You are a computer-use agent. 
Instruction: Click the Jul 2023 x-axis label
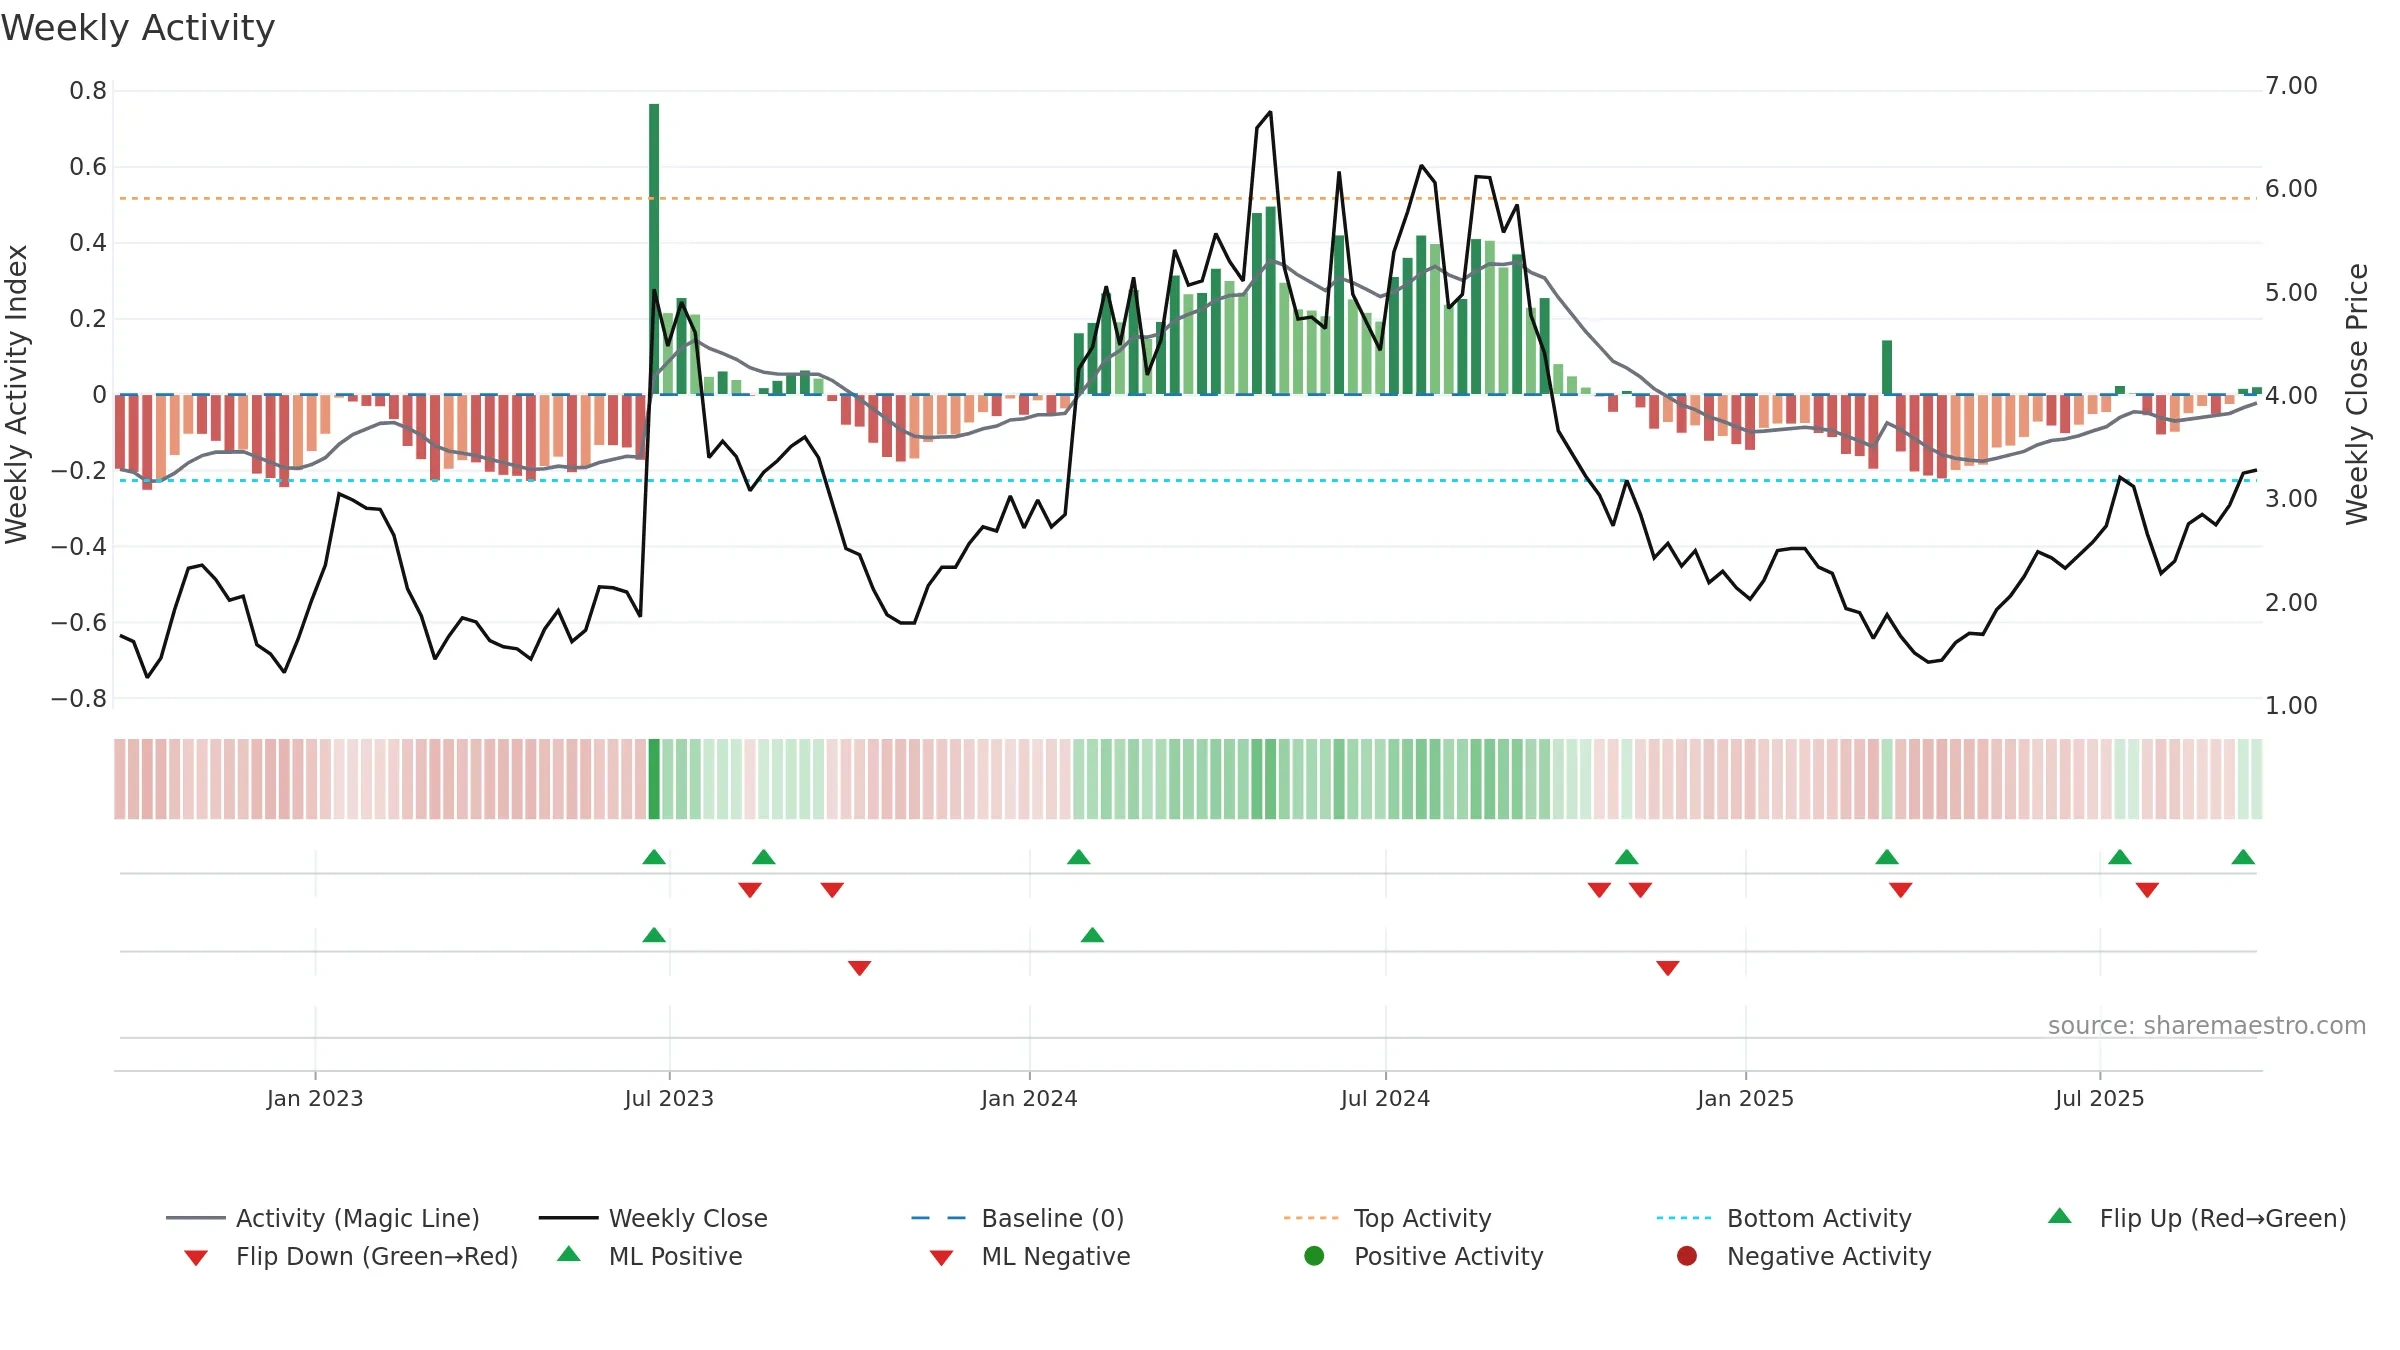669,1098
